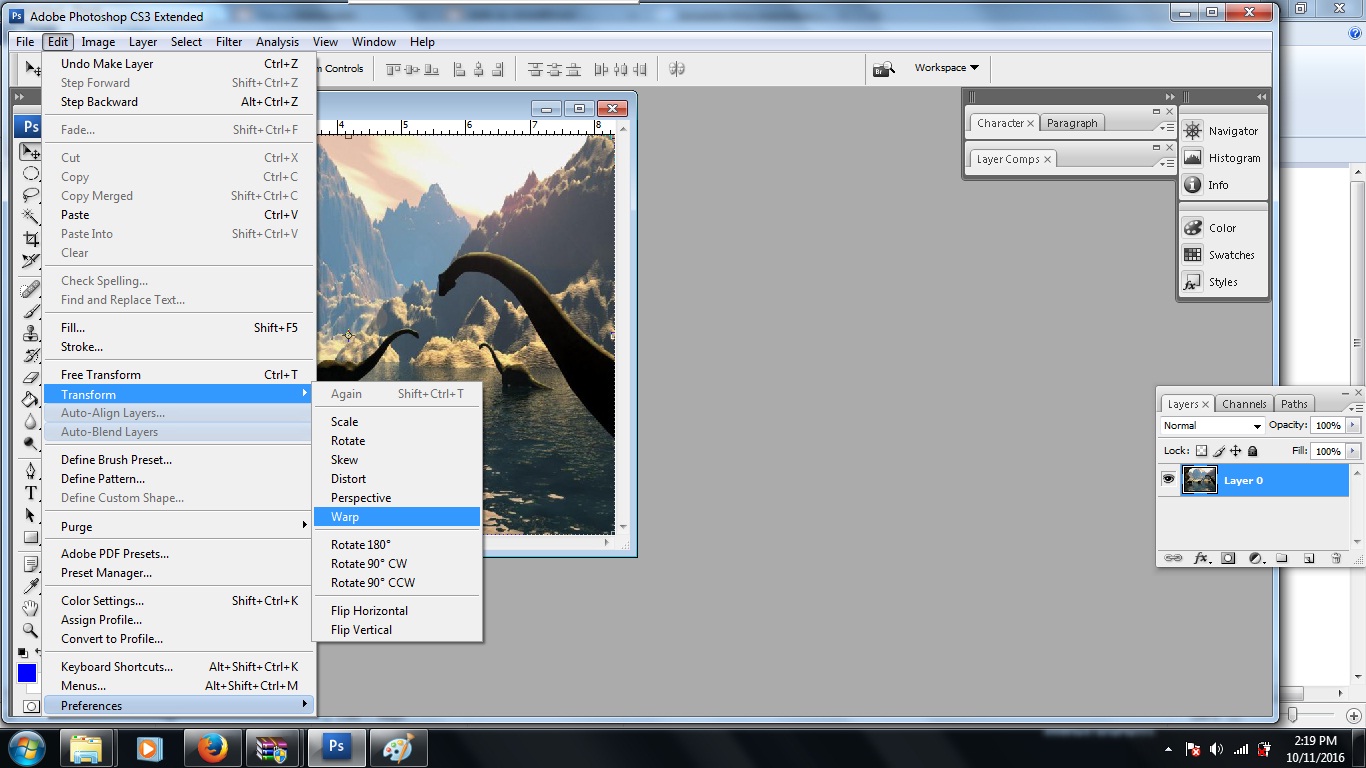
Task: Open the blend mode dropdown showing Normal
Action: pos(1256,426)
